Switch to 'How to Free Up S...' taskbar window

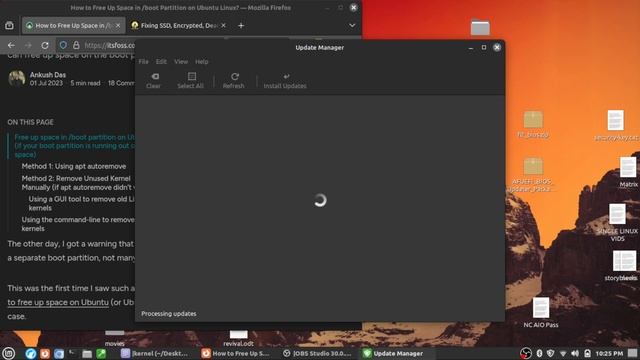[236, 353]
